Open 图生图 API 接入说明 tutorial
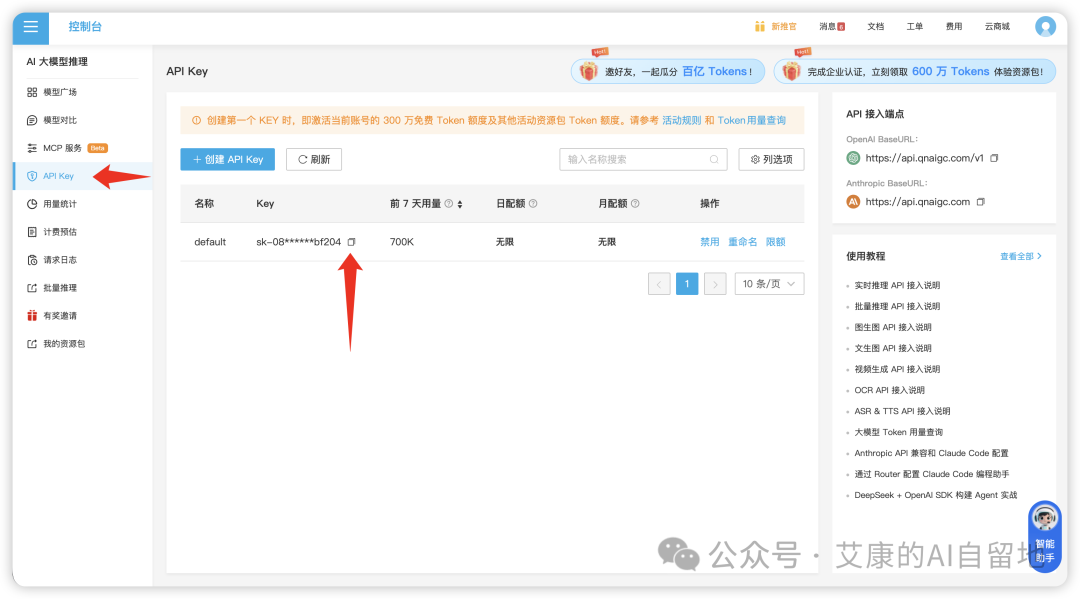 coord(893,327)
